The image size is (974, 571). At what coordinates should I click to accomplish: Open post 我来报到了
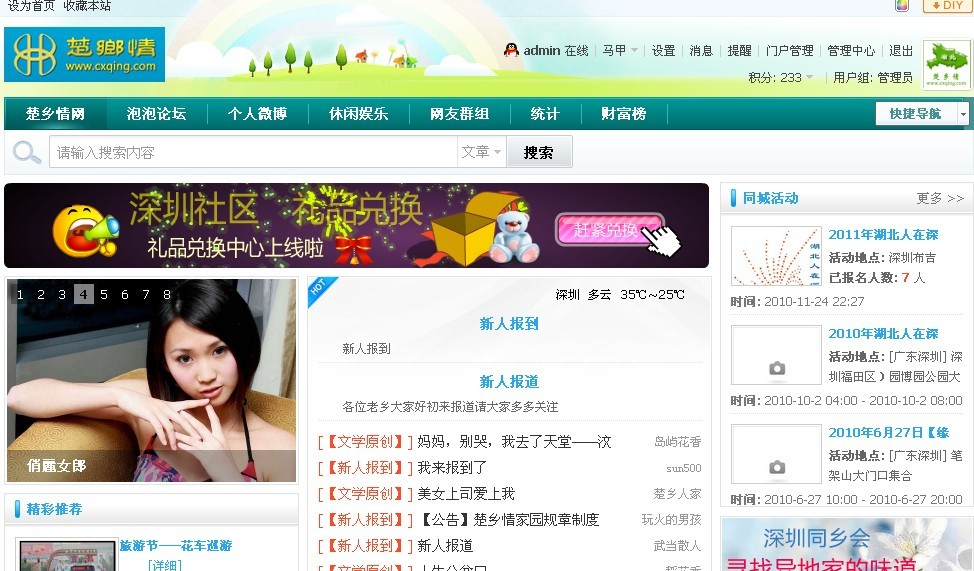tap(452, 467)
